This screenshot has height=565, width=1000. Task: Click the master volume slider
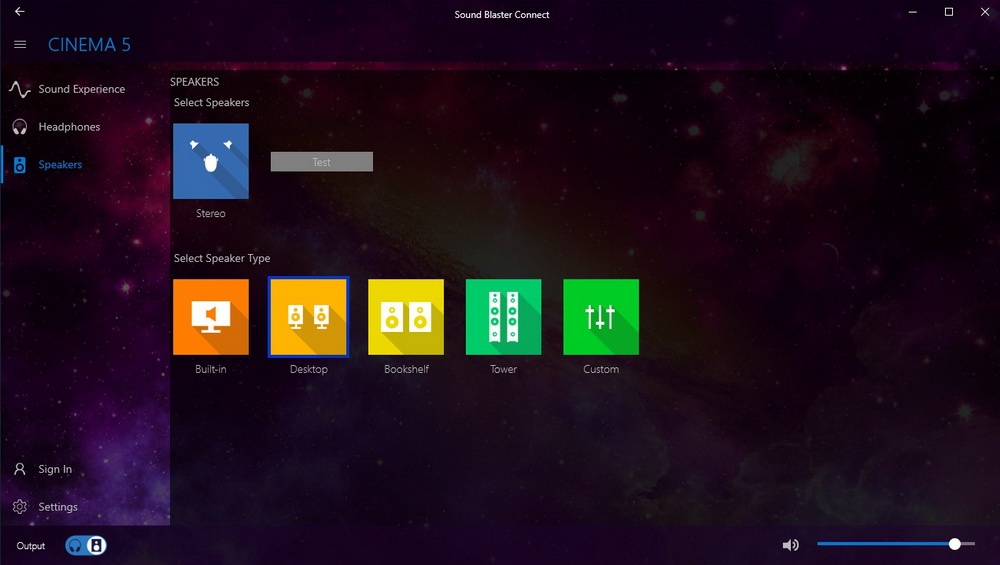(896, 544)
